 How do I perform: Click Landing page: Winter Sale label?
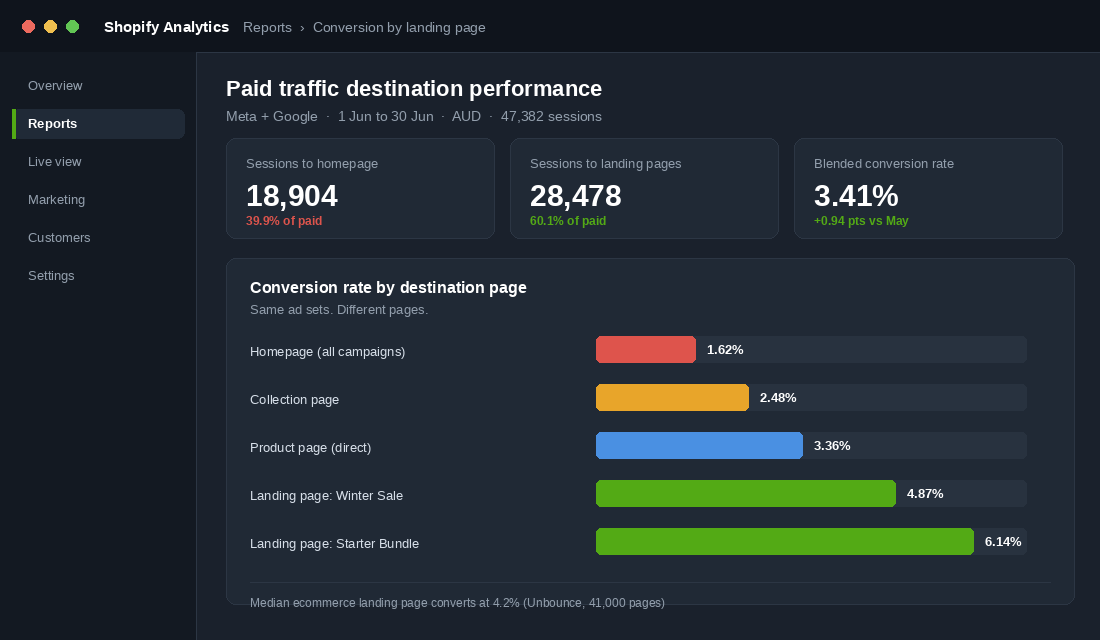pos(326,495)
